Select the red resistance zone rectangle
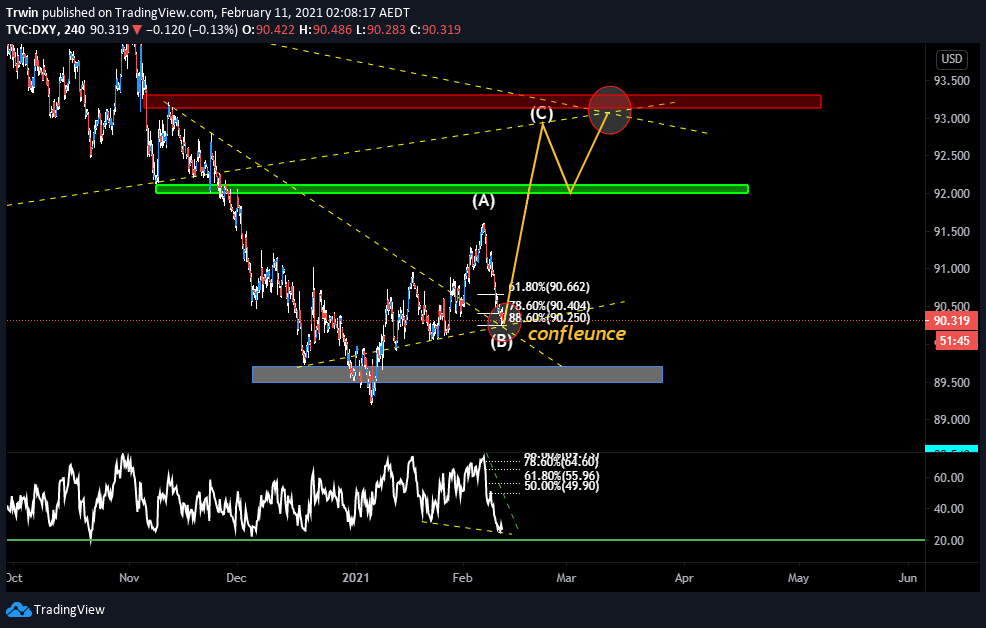 coord(482,101)
